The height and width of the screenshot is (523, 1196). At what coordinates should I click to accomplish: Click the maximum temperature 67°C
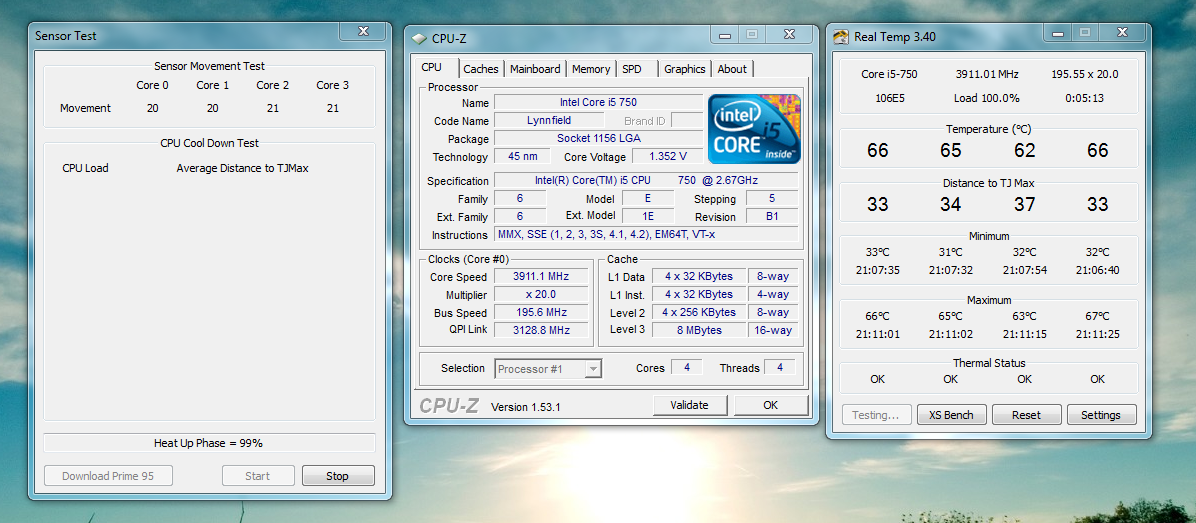click(x=1098, y=316)
